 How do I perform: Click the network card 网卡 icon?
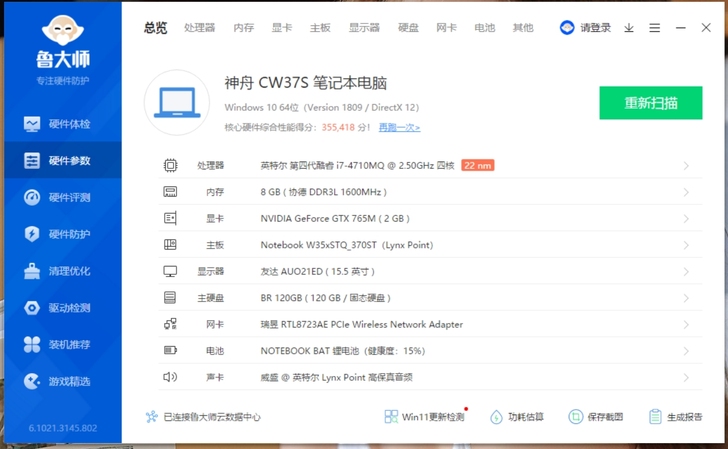click(x=170, y=324)
